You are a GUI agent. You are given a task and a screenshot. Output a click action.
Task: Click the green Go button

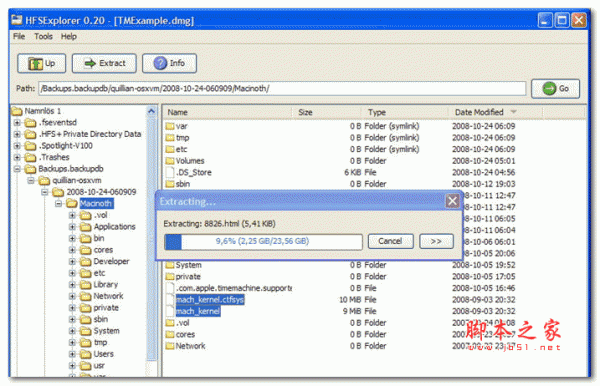pyautogui.click(x=555, y=89)
